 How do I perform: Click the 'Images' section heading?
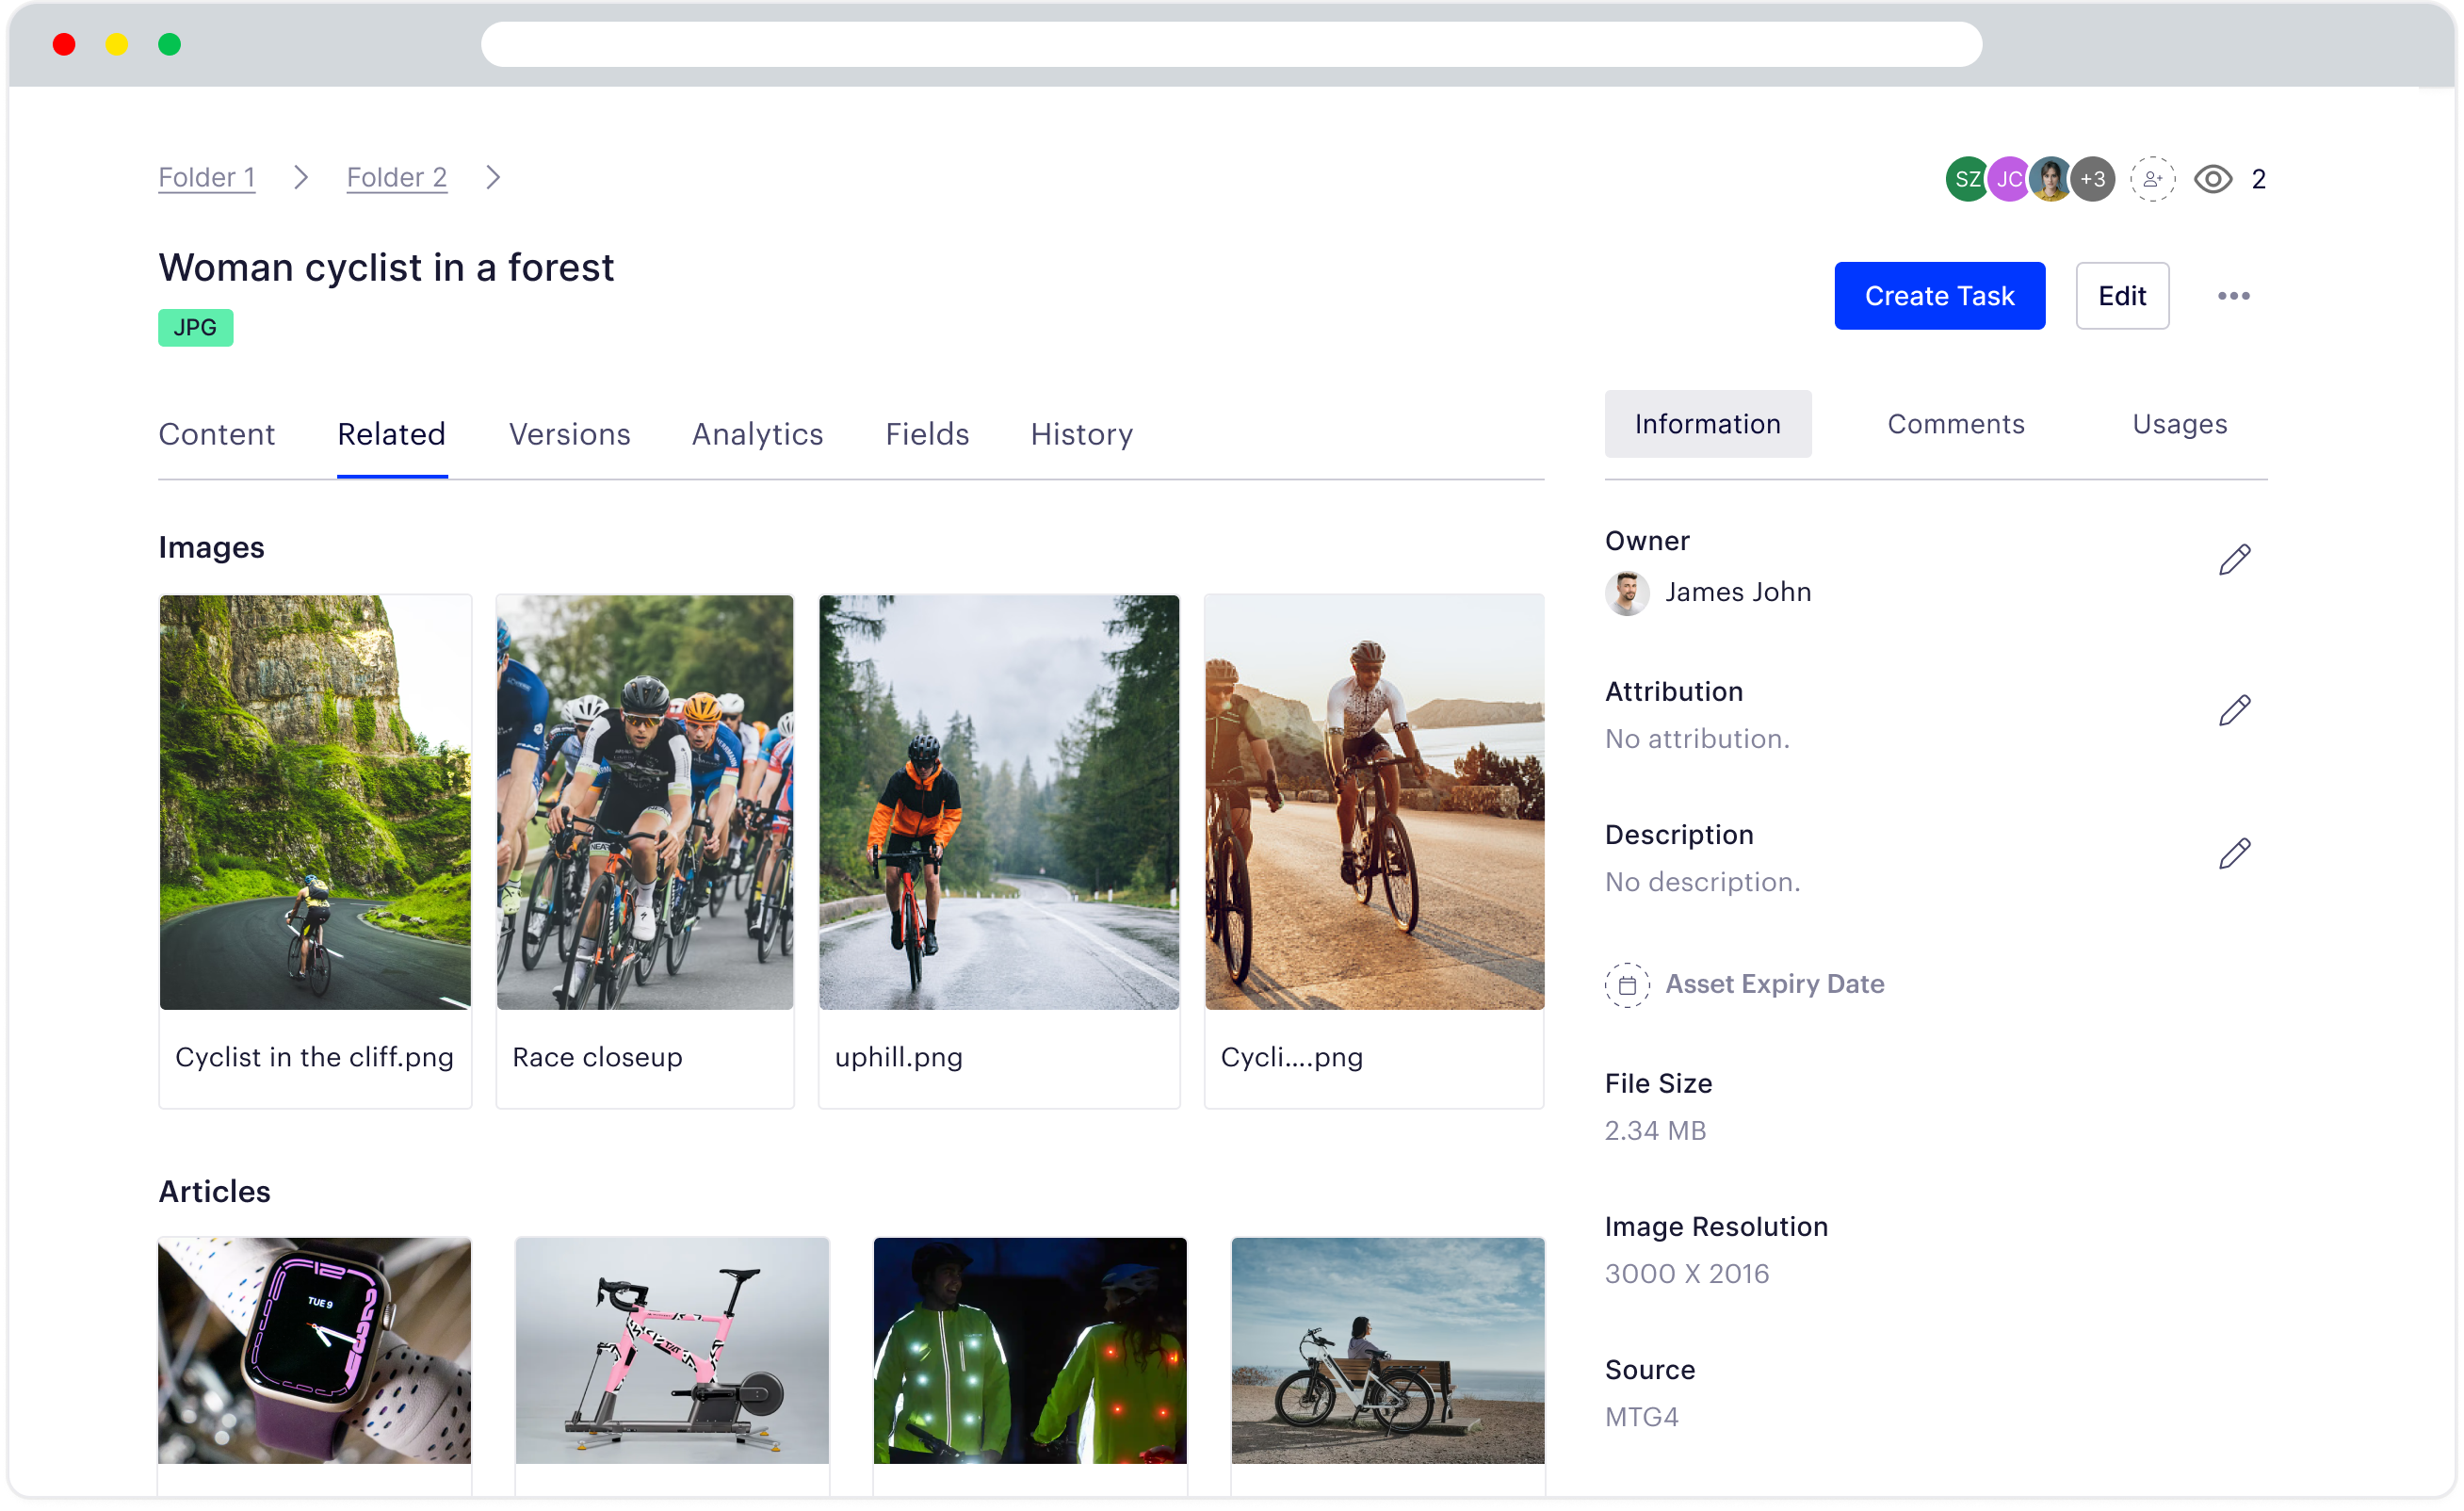211,548
